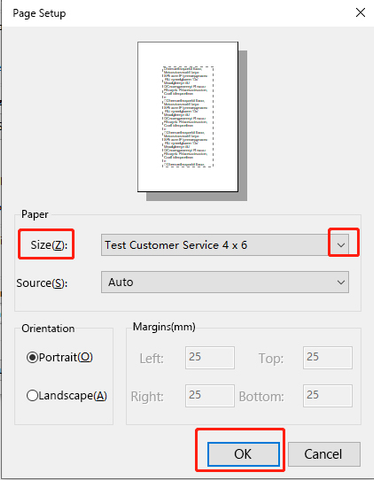Click the OK button
Image resolution: width=374 pixels, height=480 pixels.
tap(243, 454)
